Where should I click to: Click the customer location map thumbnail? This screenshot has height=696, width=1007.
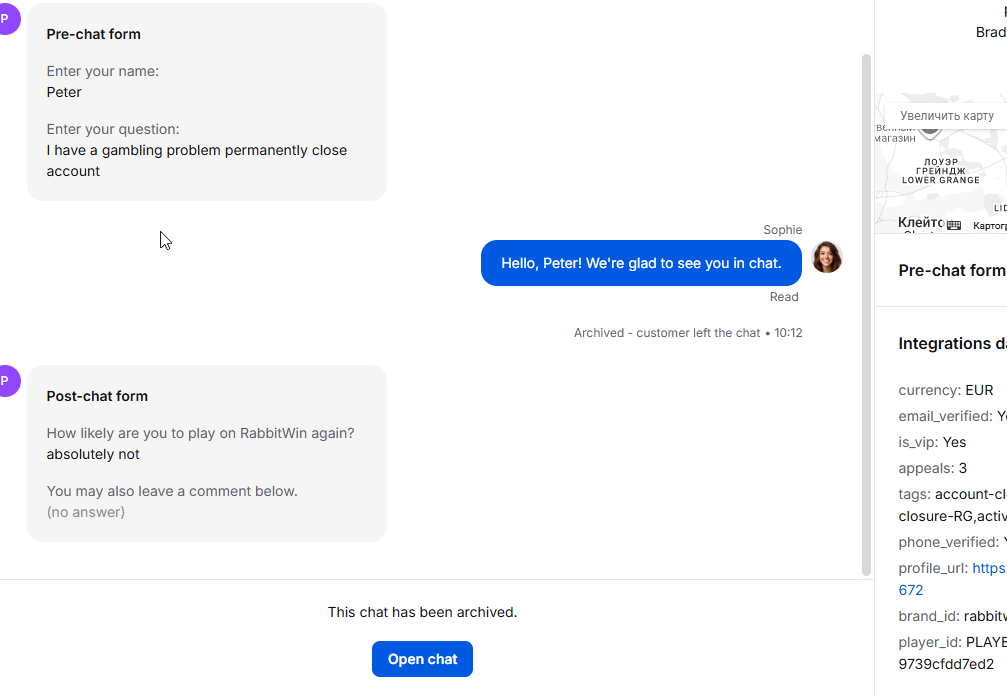point(941,163)
